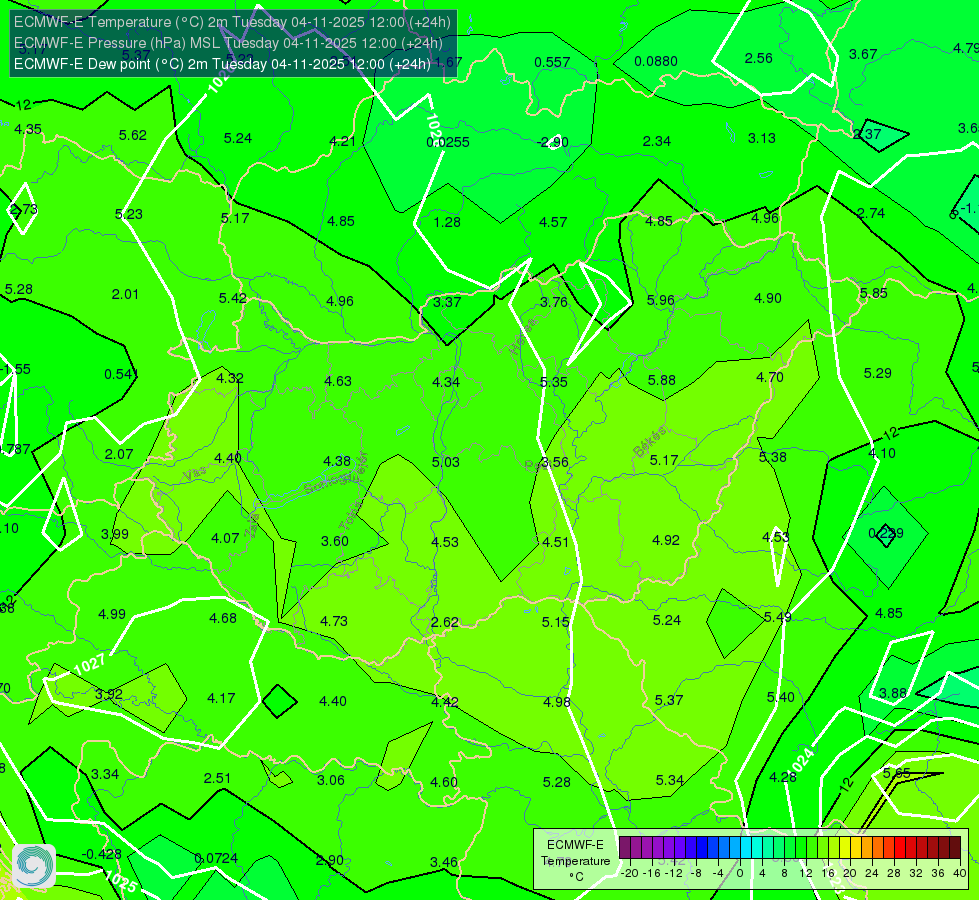The width and height of the screenshot is (979, 900).
Task: Click the grid value 4.92
Action: pyautogui.click(x=666, y=540)
